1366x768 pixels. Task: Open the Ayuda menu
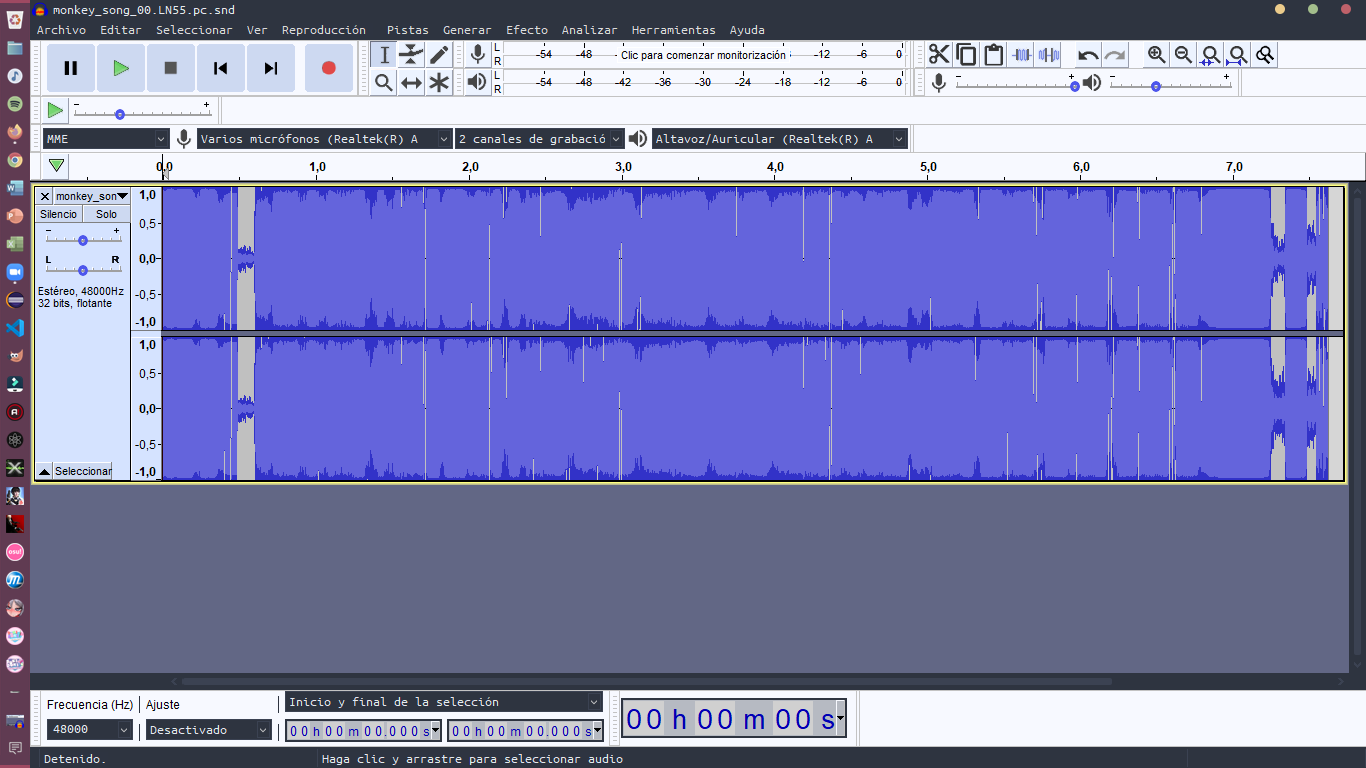click(x=747, y=30)
